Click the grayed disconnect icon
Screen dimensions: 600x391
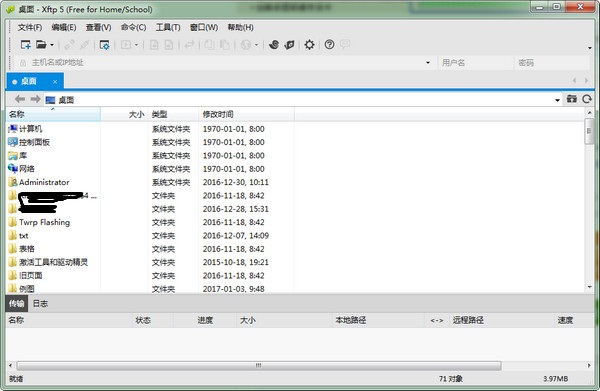85,45
